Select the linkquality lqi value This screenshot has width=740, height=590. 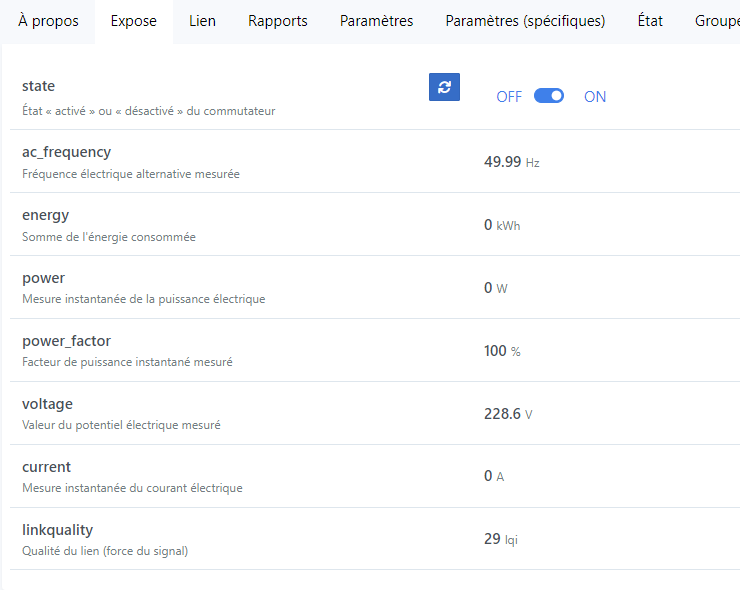click(x=500, y=539)
